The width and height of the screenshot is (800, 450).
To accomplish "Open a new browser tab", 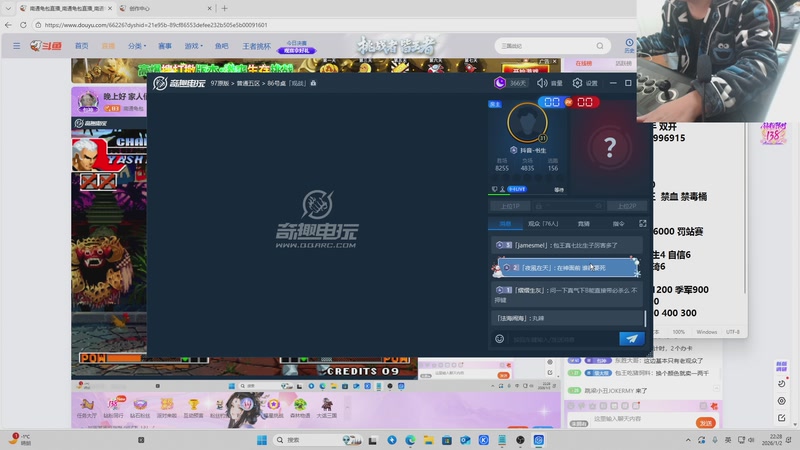I will click(224, 8).
